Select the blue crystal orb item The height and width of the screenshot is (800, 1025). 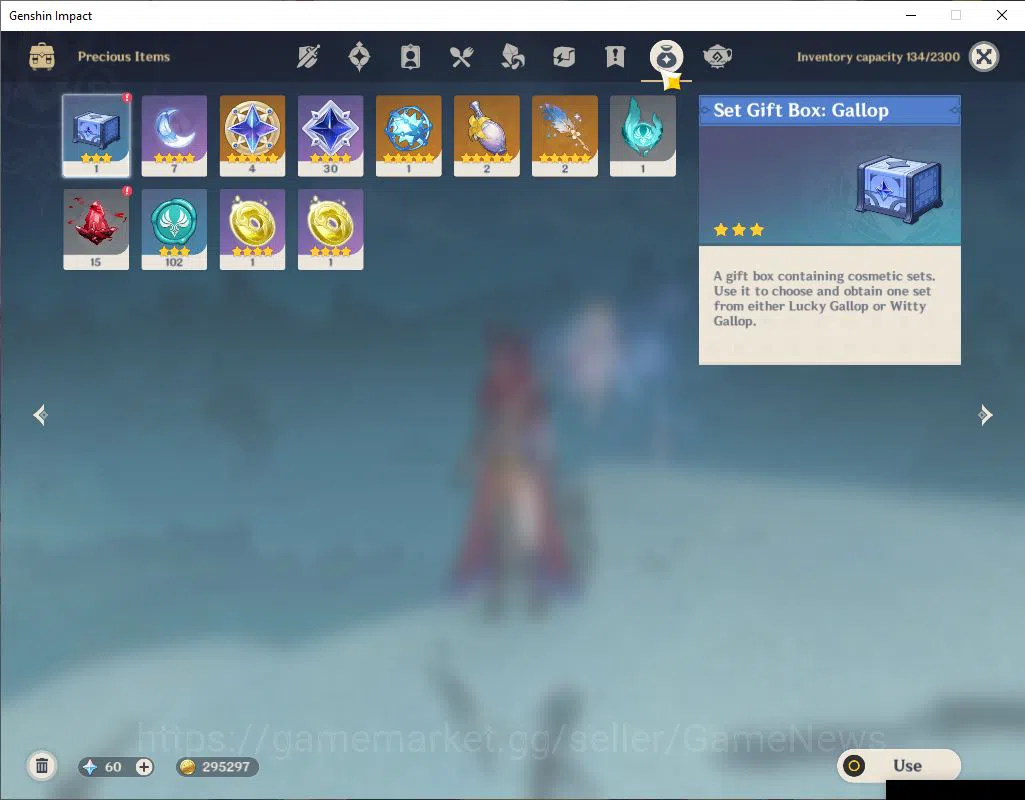point(409,136)
